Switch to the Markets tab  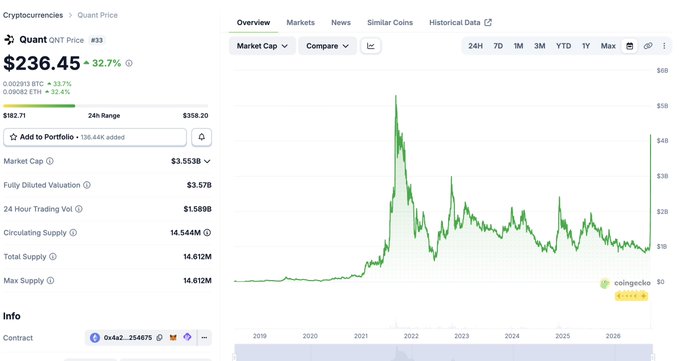(x=301, y=23)
